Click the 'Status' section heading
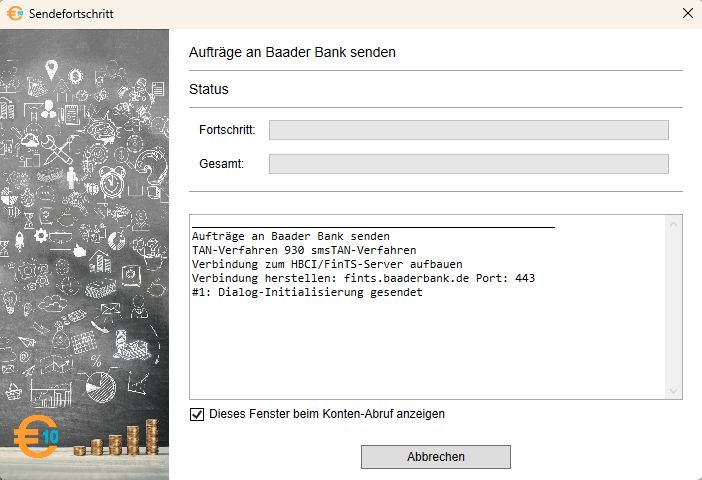702x480 pixels. (x=209, y=89)
